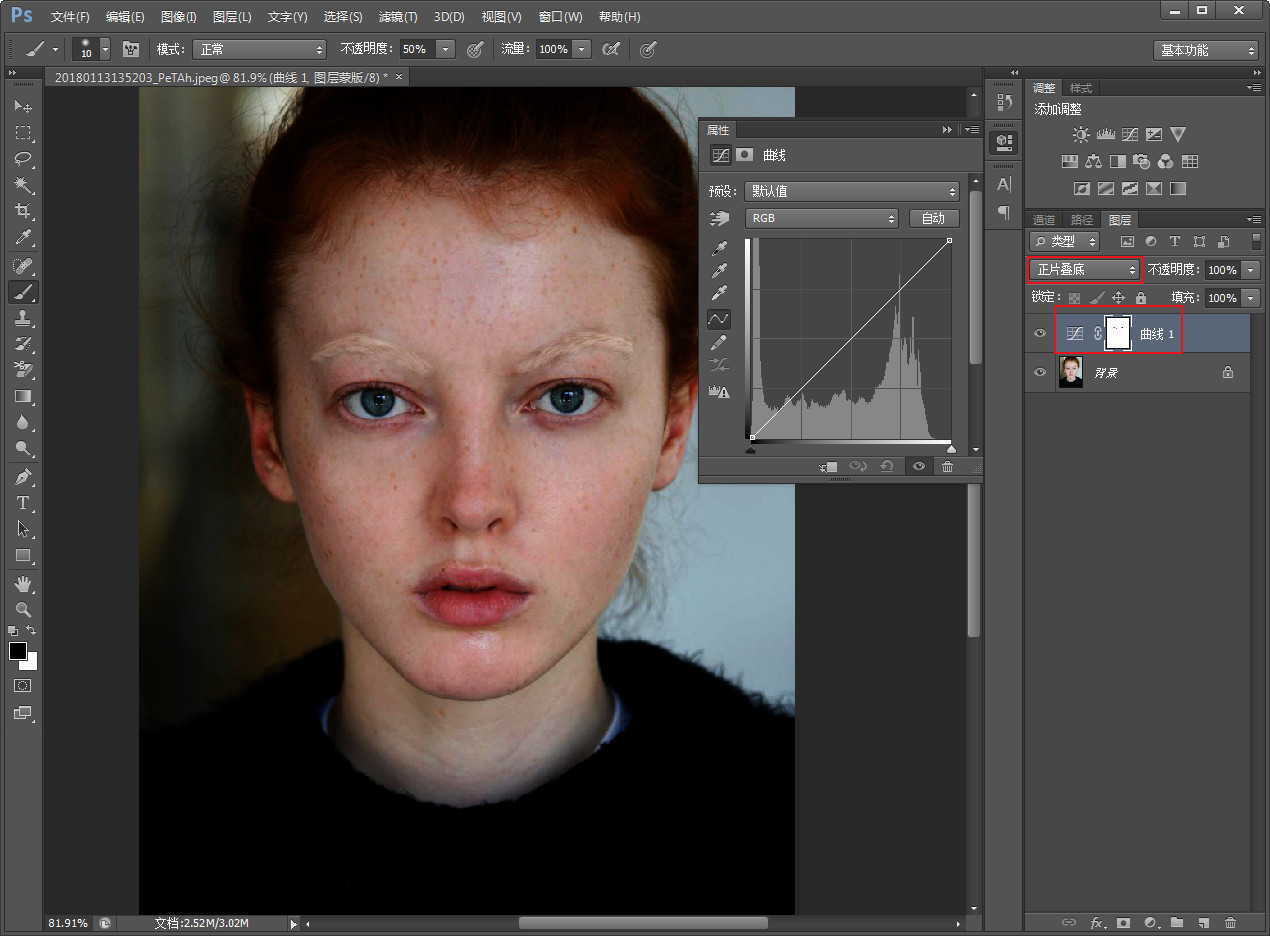The image size is (1270, 936).
Task: Click the 自动 button in curves
Action: 933,218
